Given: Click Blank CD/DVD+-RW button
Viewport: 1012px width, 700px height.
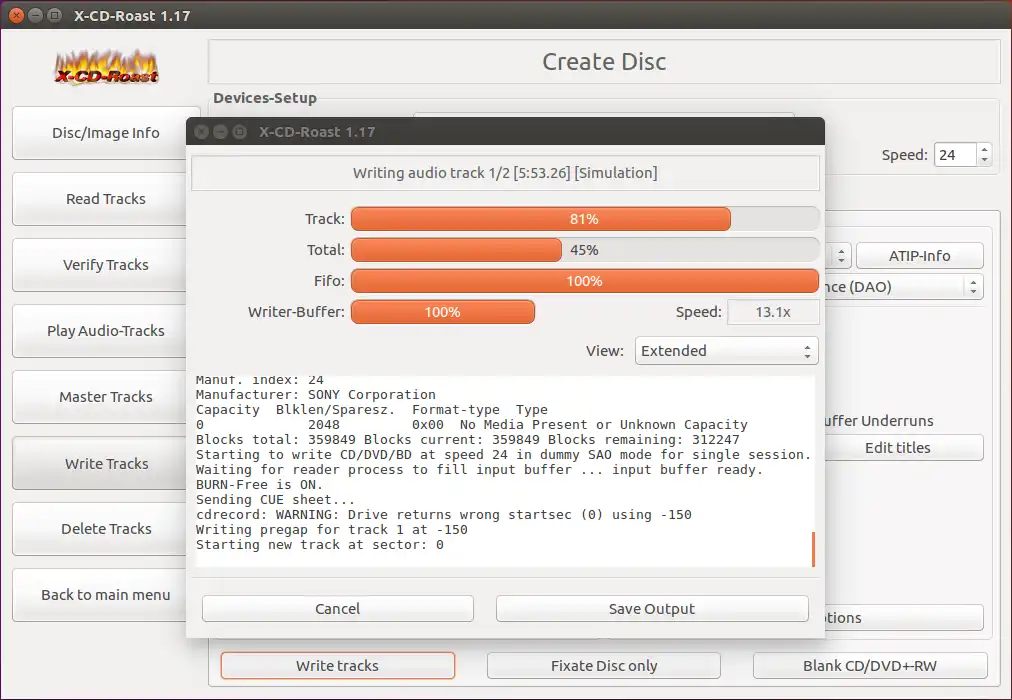Looking at the screenshot, I should 870,665.
